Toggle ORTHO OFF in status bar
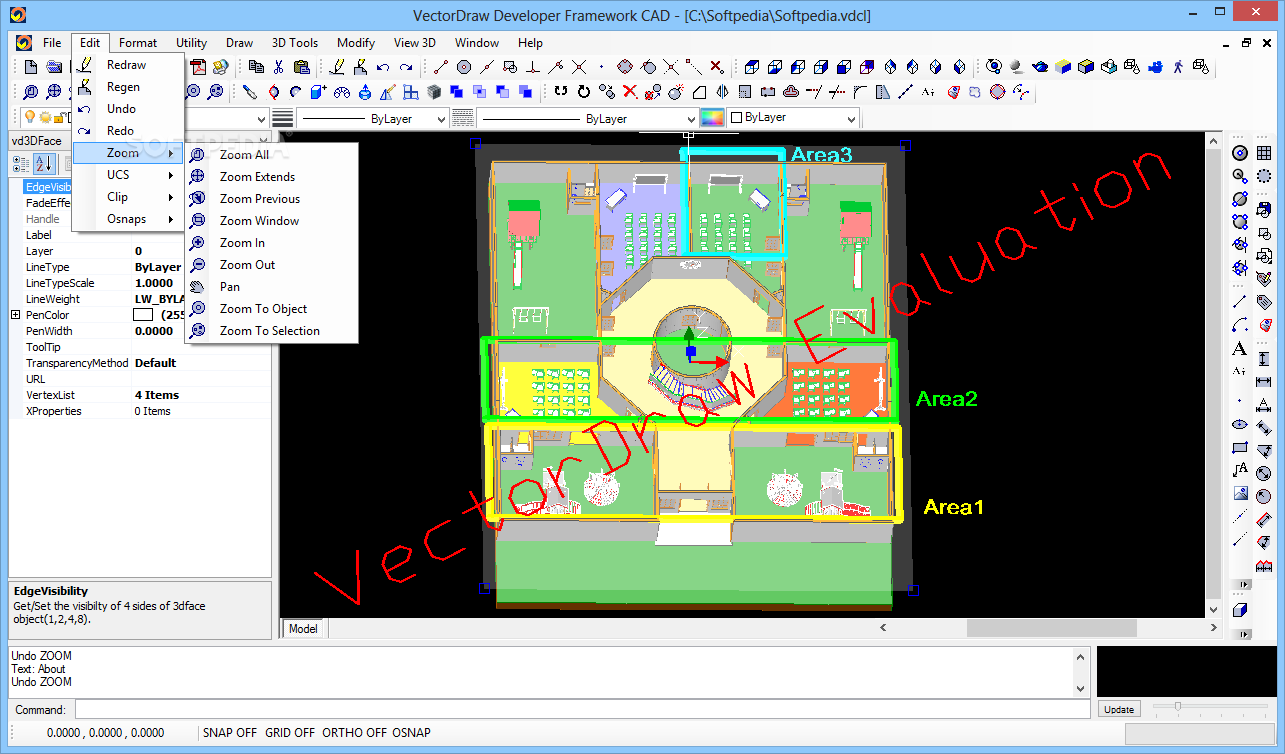This screenshot has width=1285, height=754. (354, 733)
